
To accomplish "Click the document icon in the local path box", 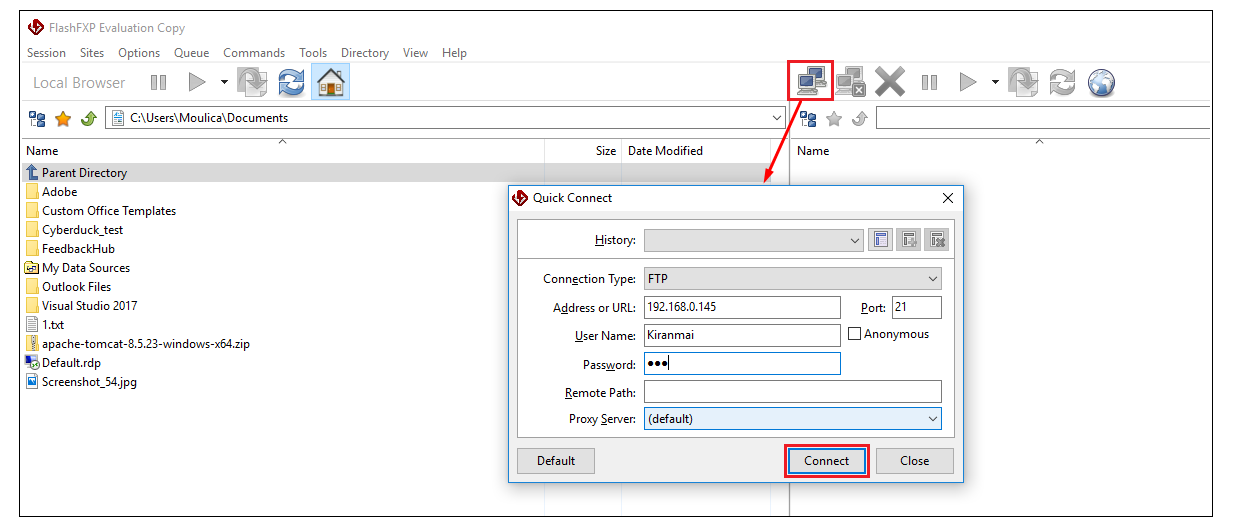I will [118, 118].
